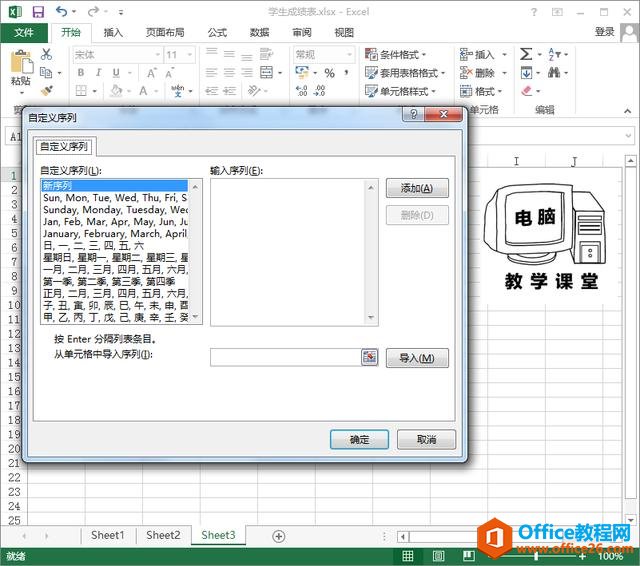640x566 pixels.
Task: Select the 'Sun, Mon, Tue' list entry
Action: click(x=115, y=198)
